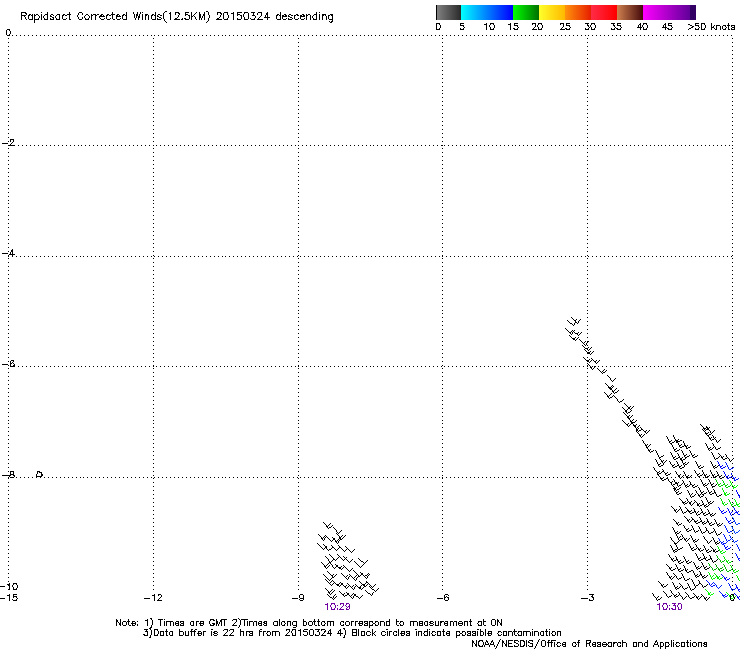
Task: Click the '25' legend tick label
Action: (565, 27)
